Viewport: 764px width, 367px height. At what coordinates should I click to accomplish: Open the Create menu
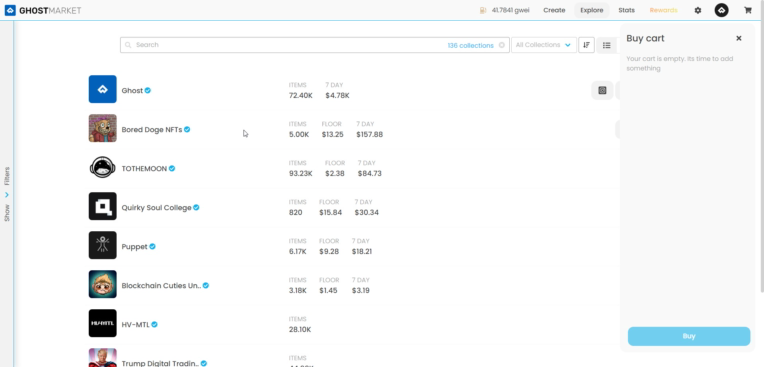point(554,10)
